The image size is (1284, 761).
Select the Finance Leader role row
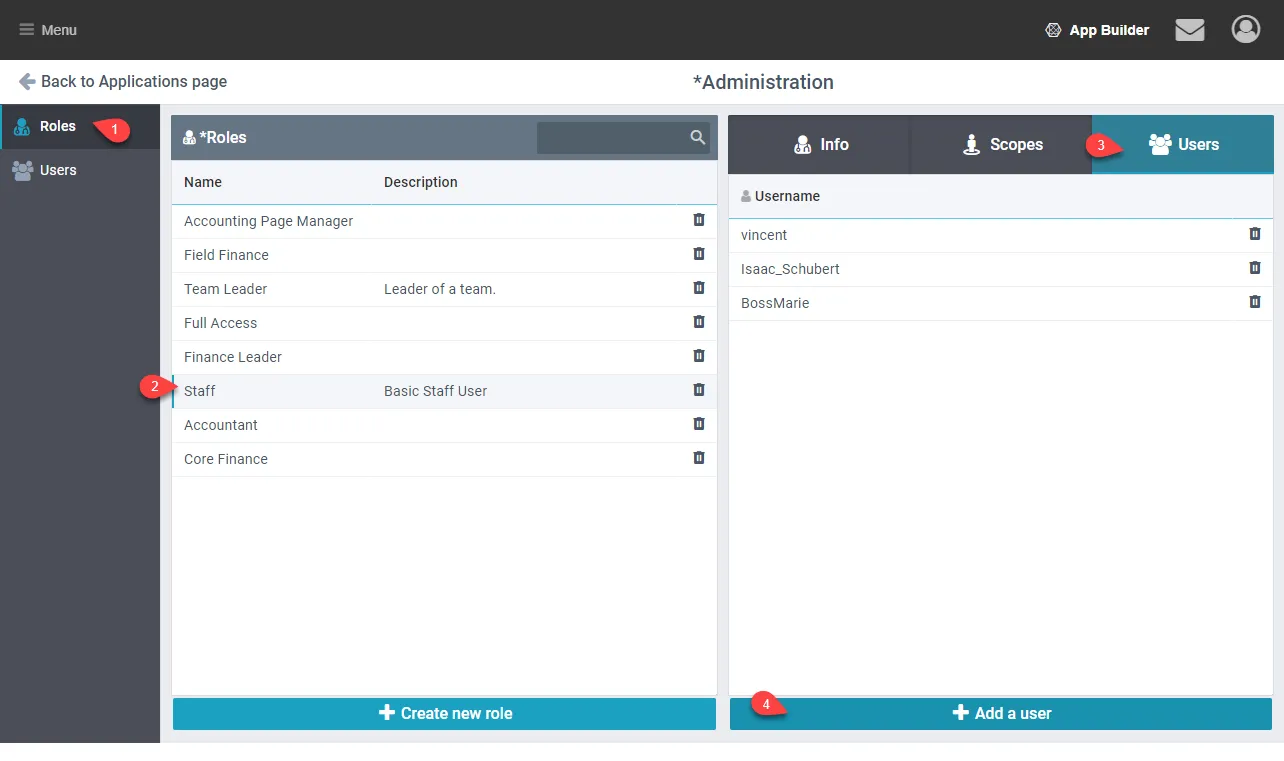233,357
